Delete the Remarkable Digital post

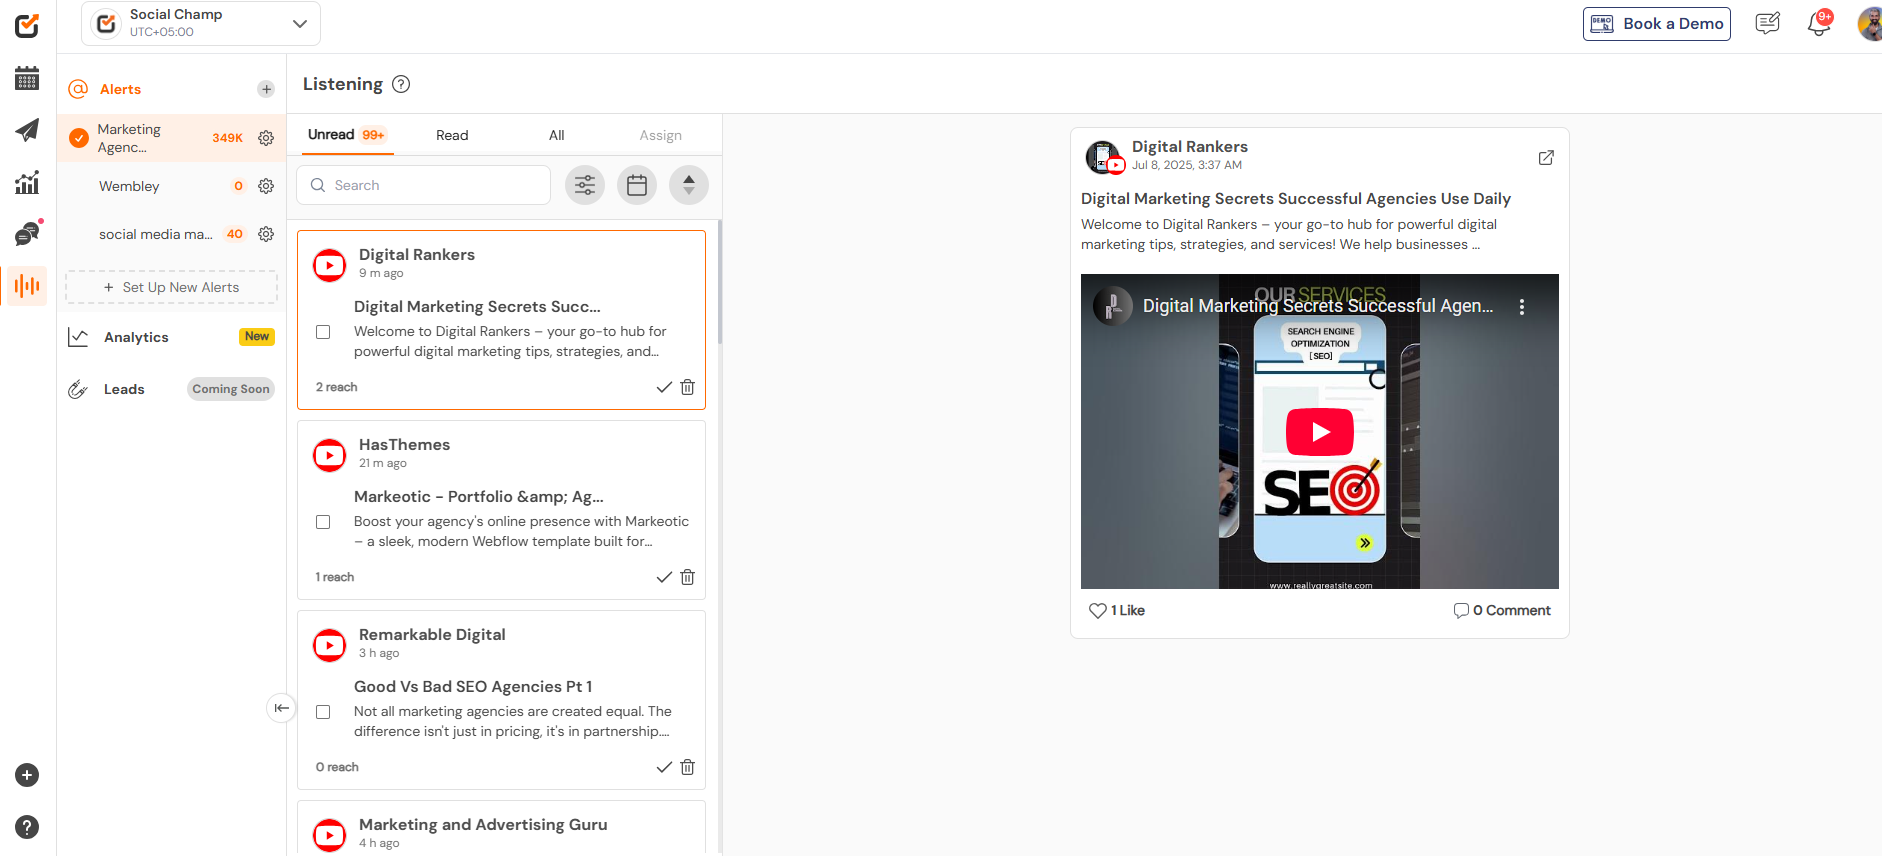(x=688, y=767)
